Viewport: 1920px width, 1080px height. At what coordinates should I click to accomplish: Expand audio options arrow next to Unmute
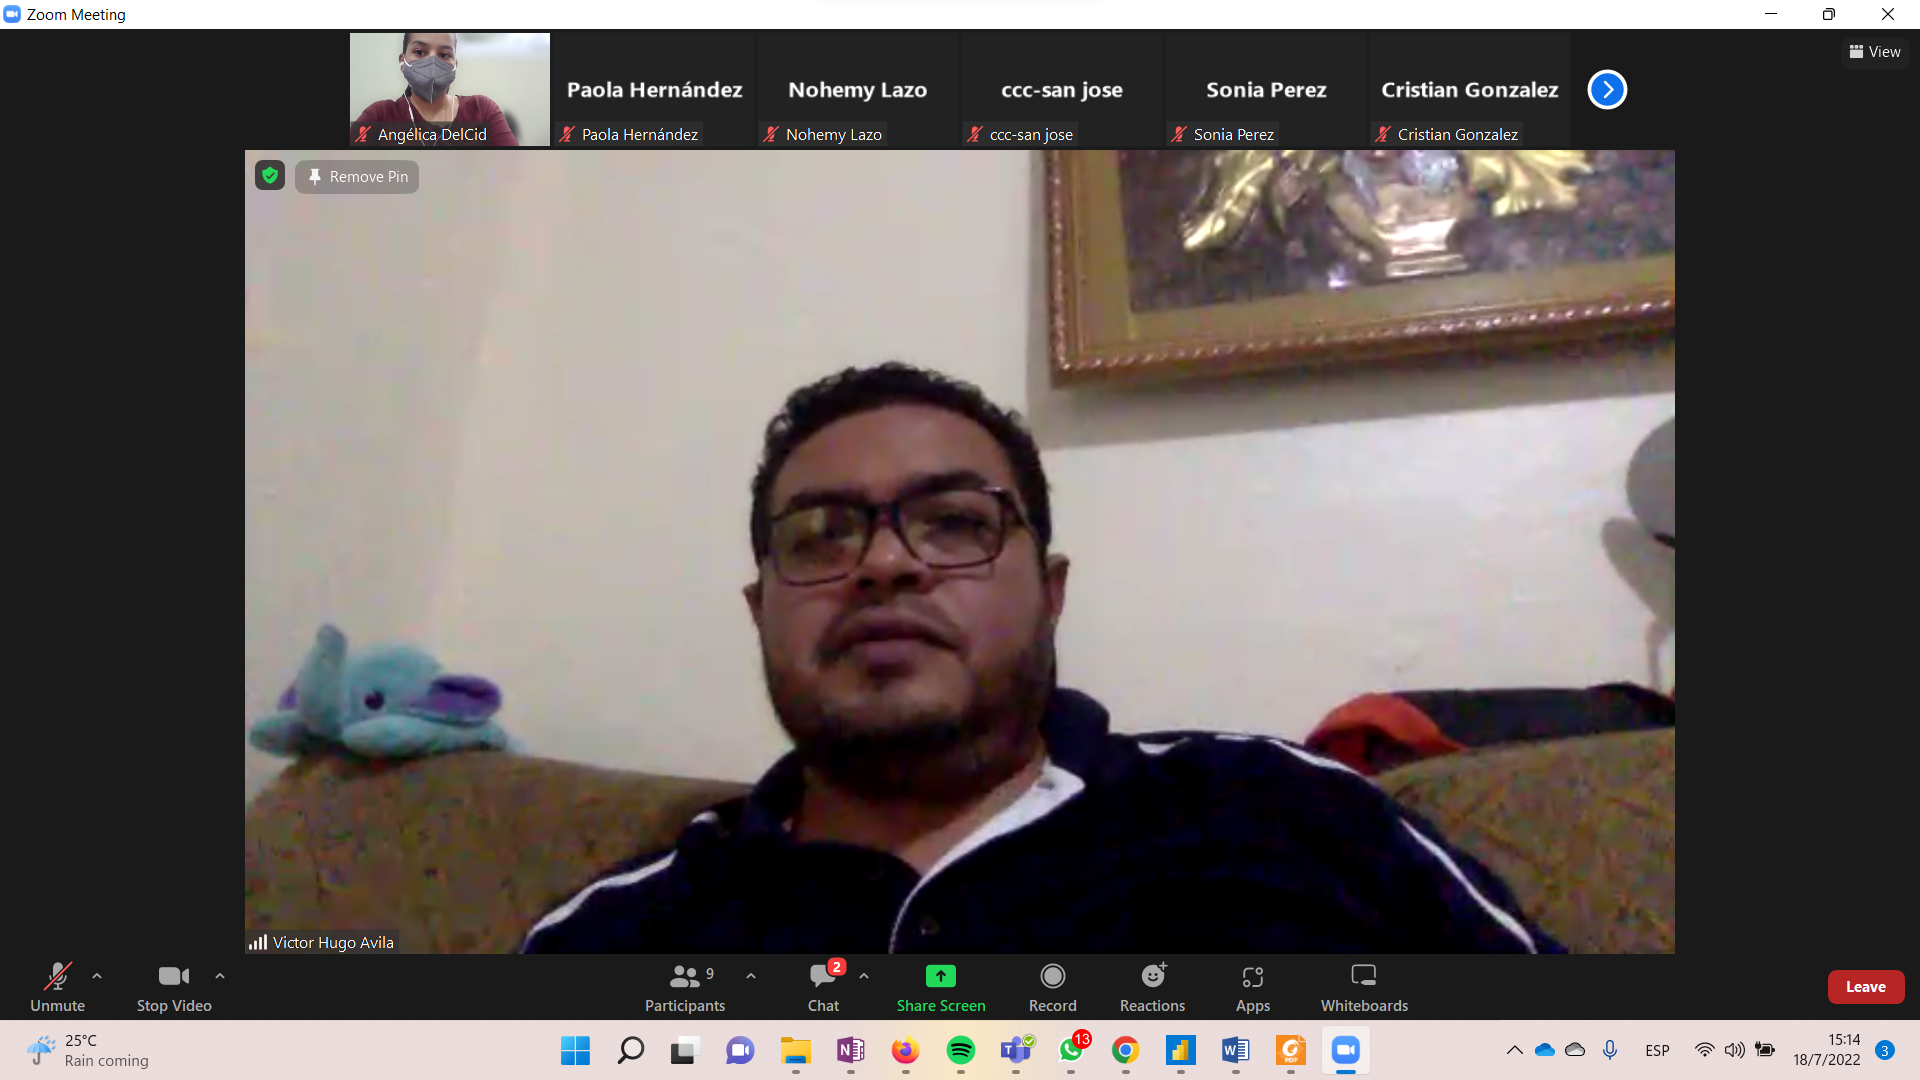coord(97,976)
